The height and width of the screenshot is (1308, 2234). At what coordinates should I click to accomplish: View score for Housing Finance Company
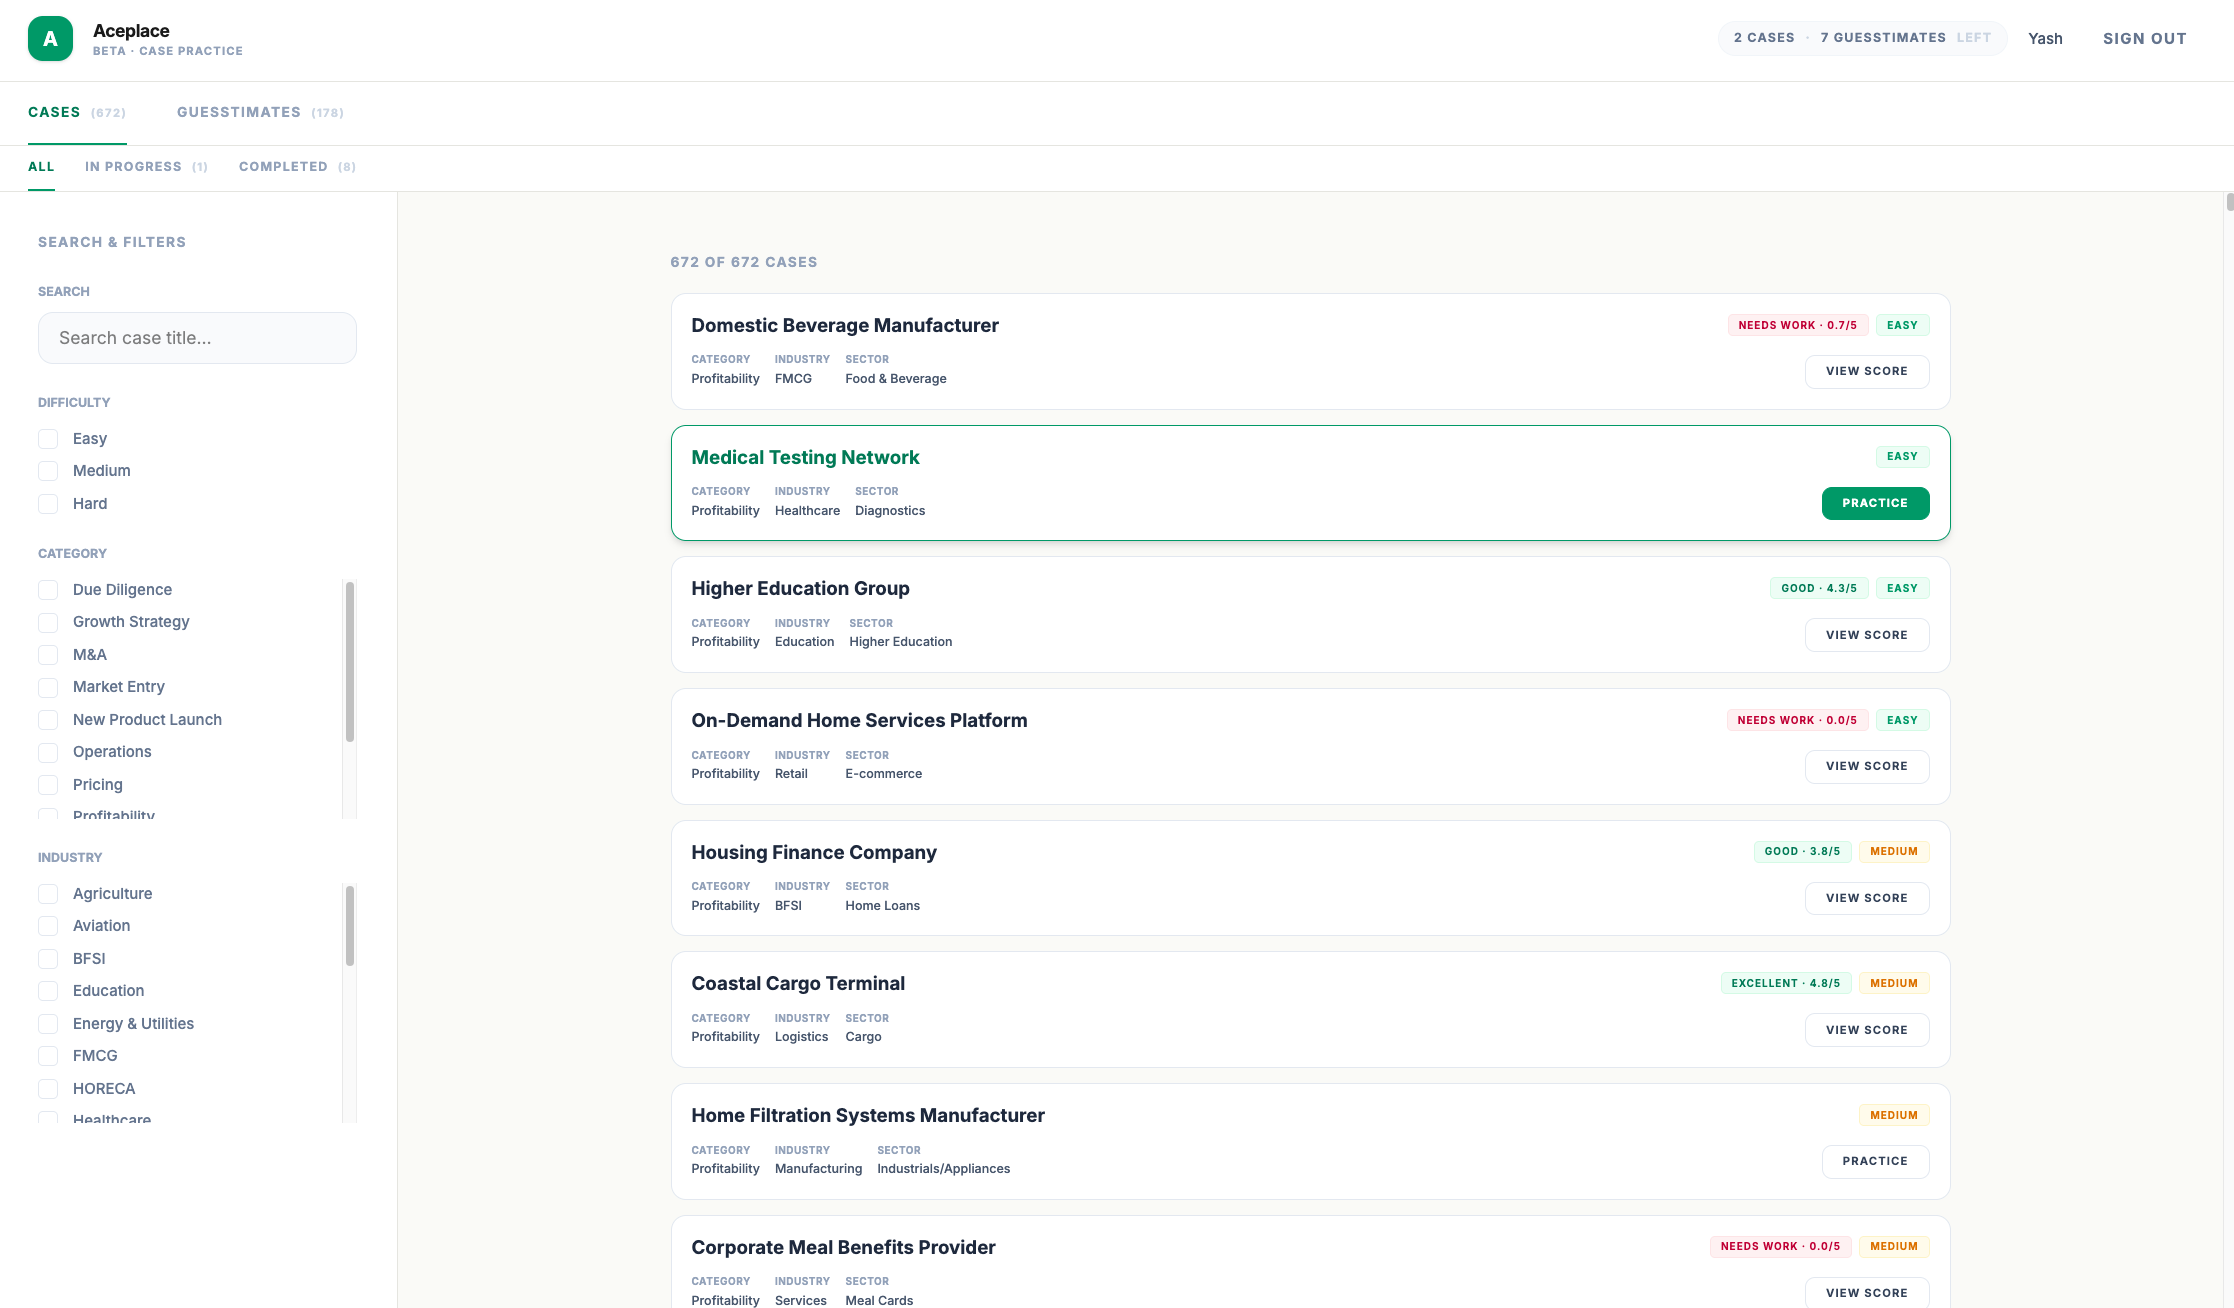coord(1866,898)
